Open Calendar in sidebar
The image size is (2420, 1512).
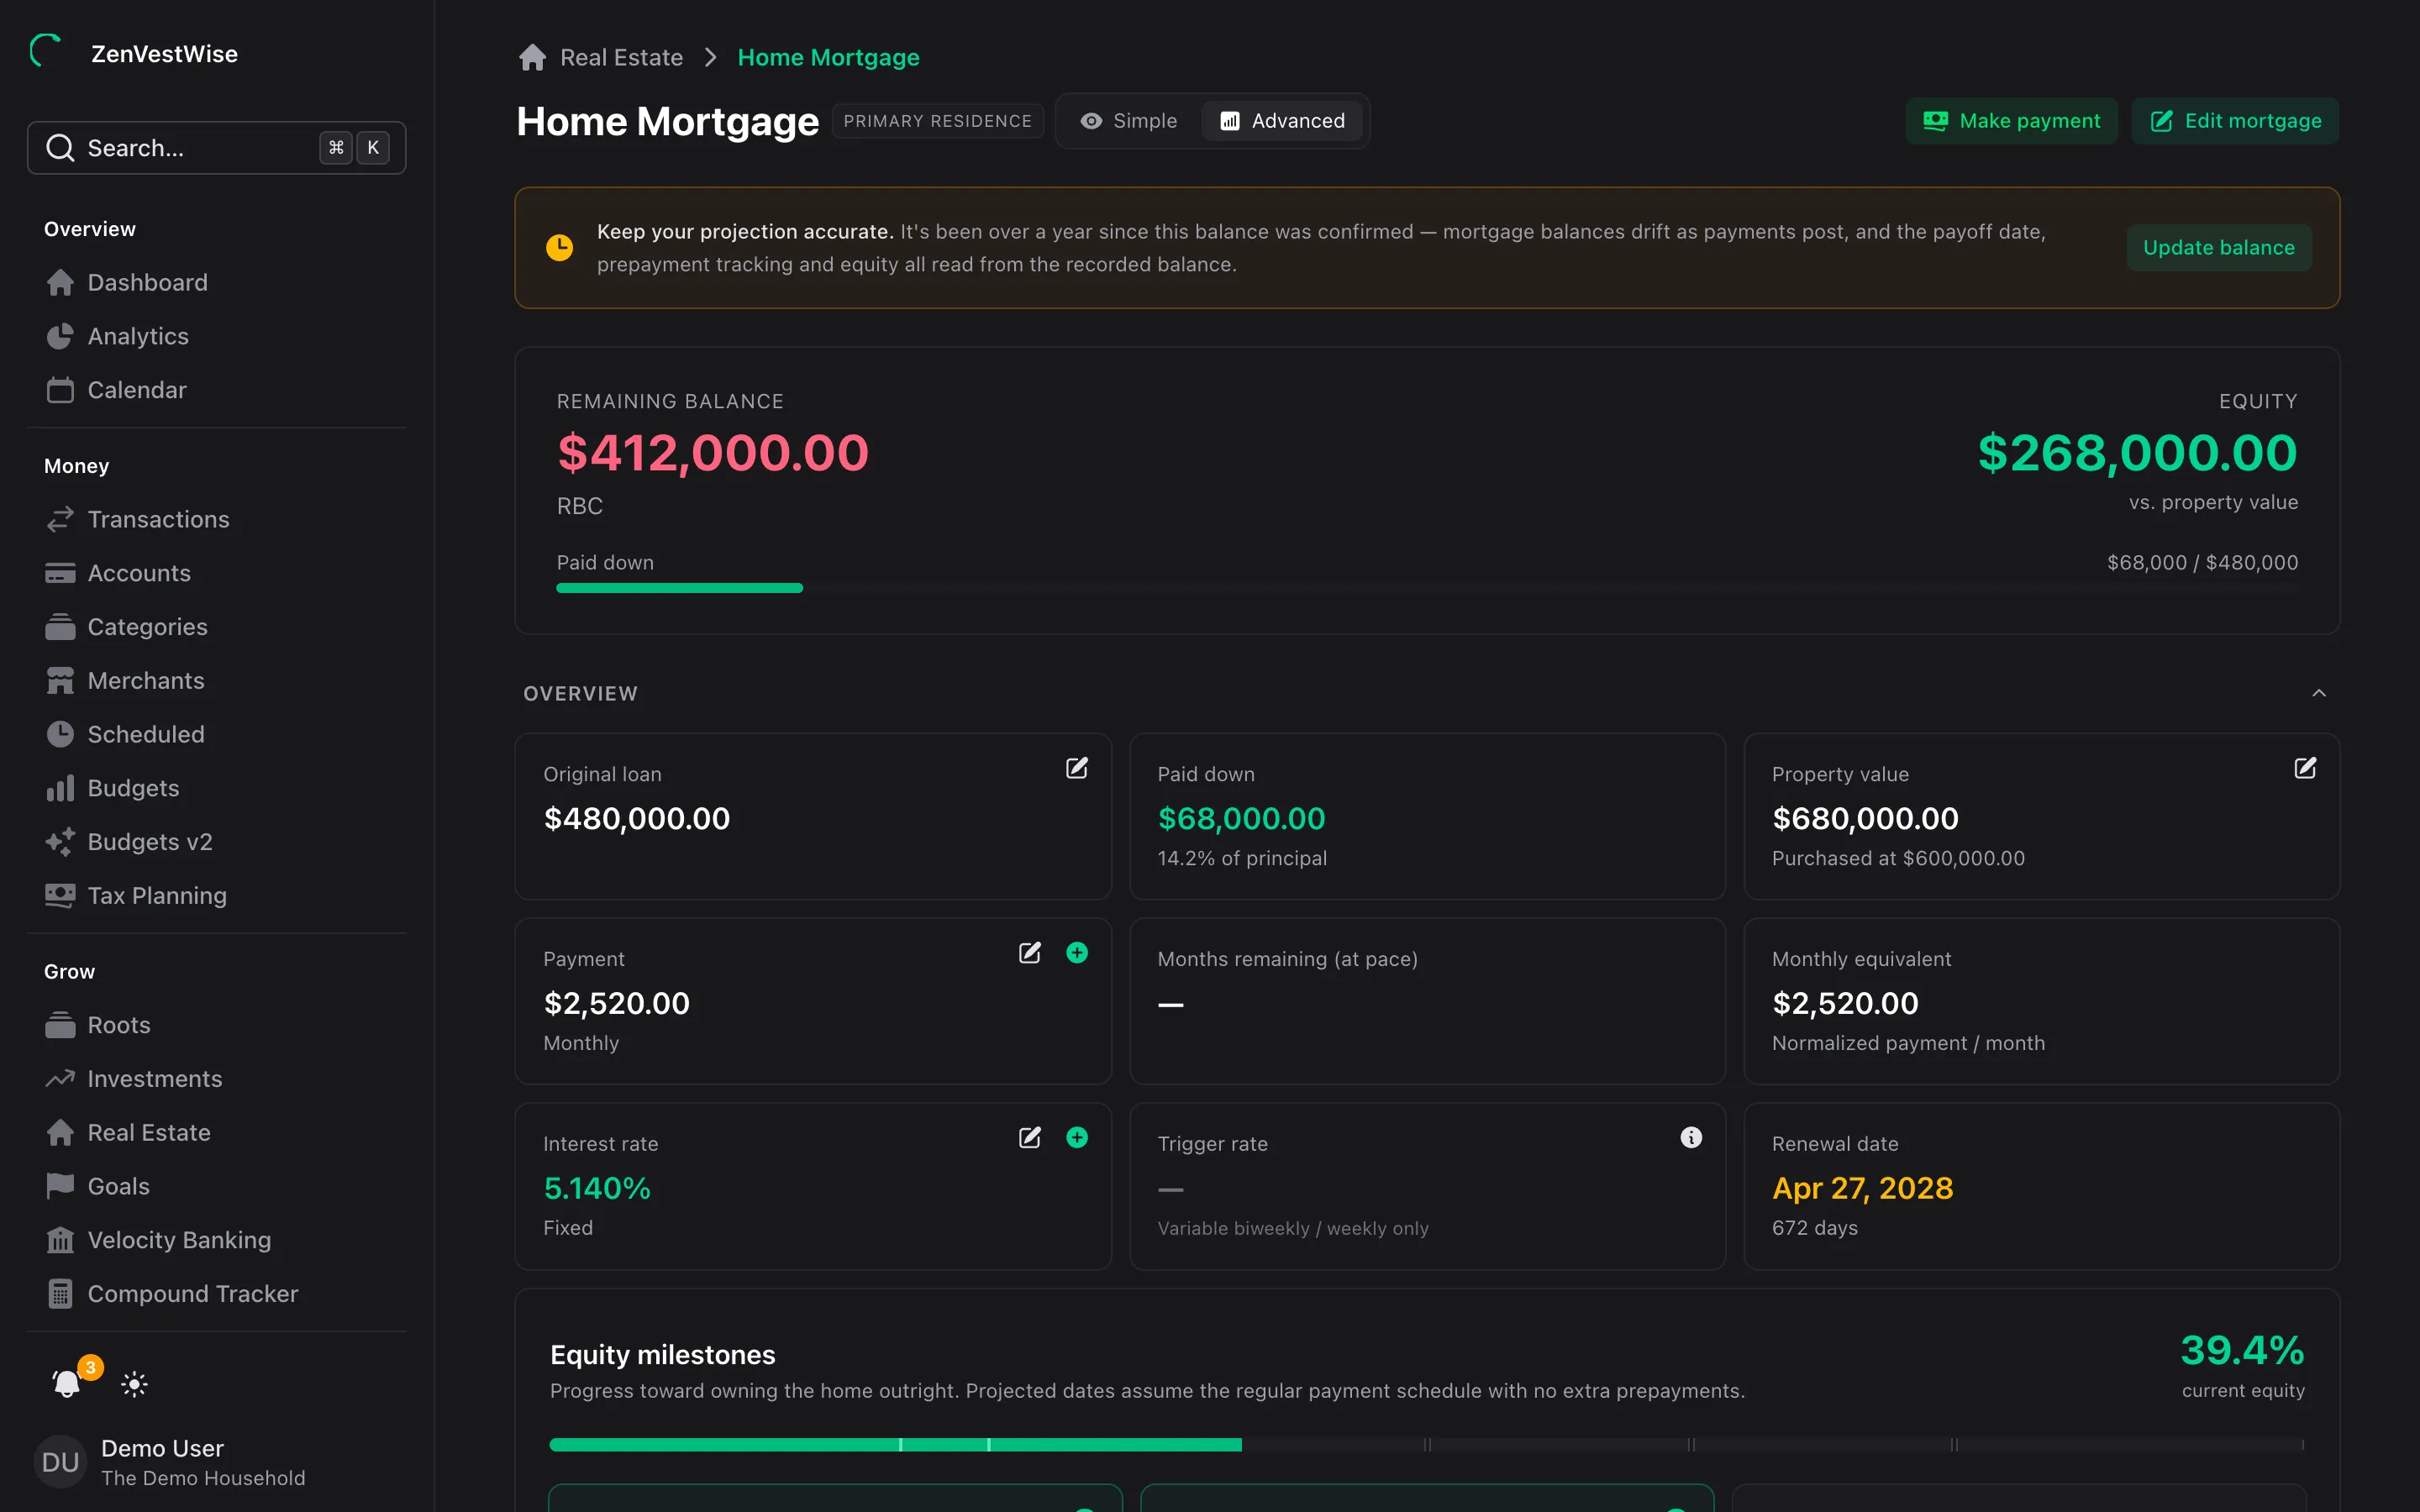click(x=216, y=390)
